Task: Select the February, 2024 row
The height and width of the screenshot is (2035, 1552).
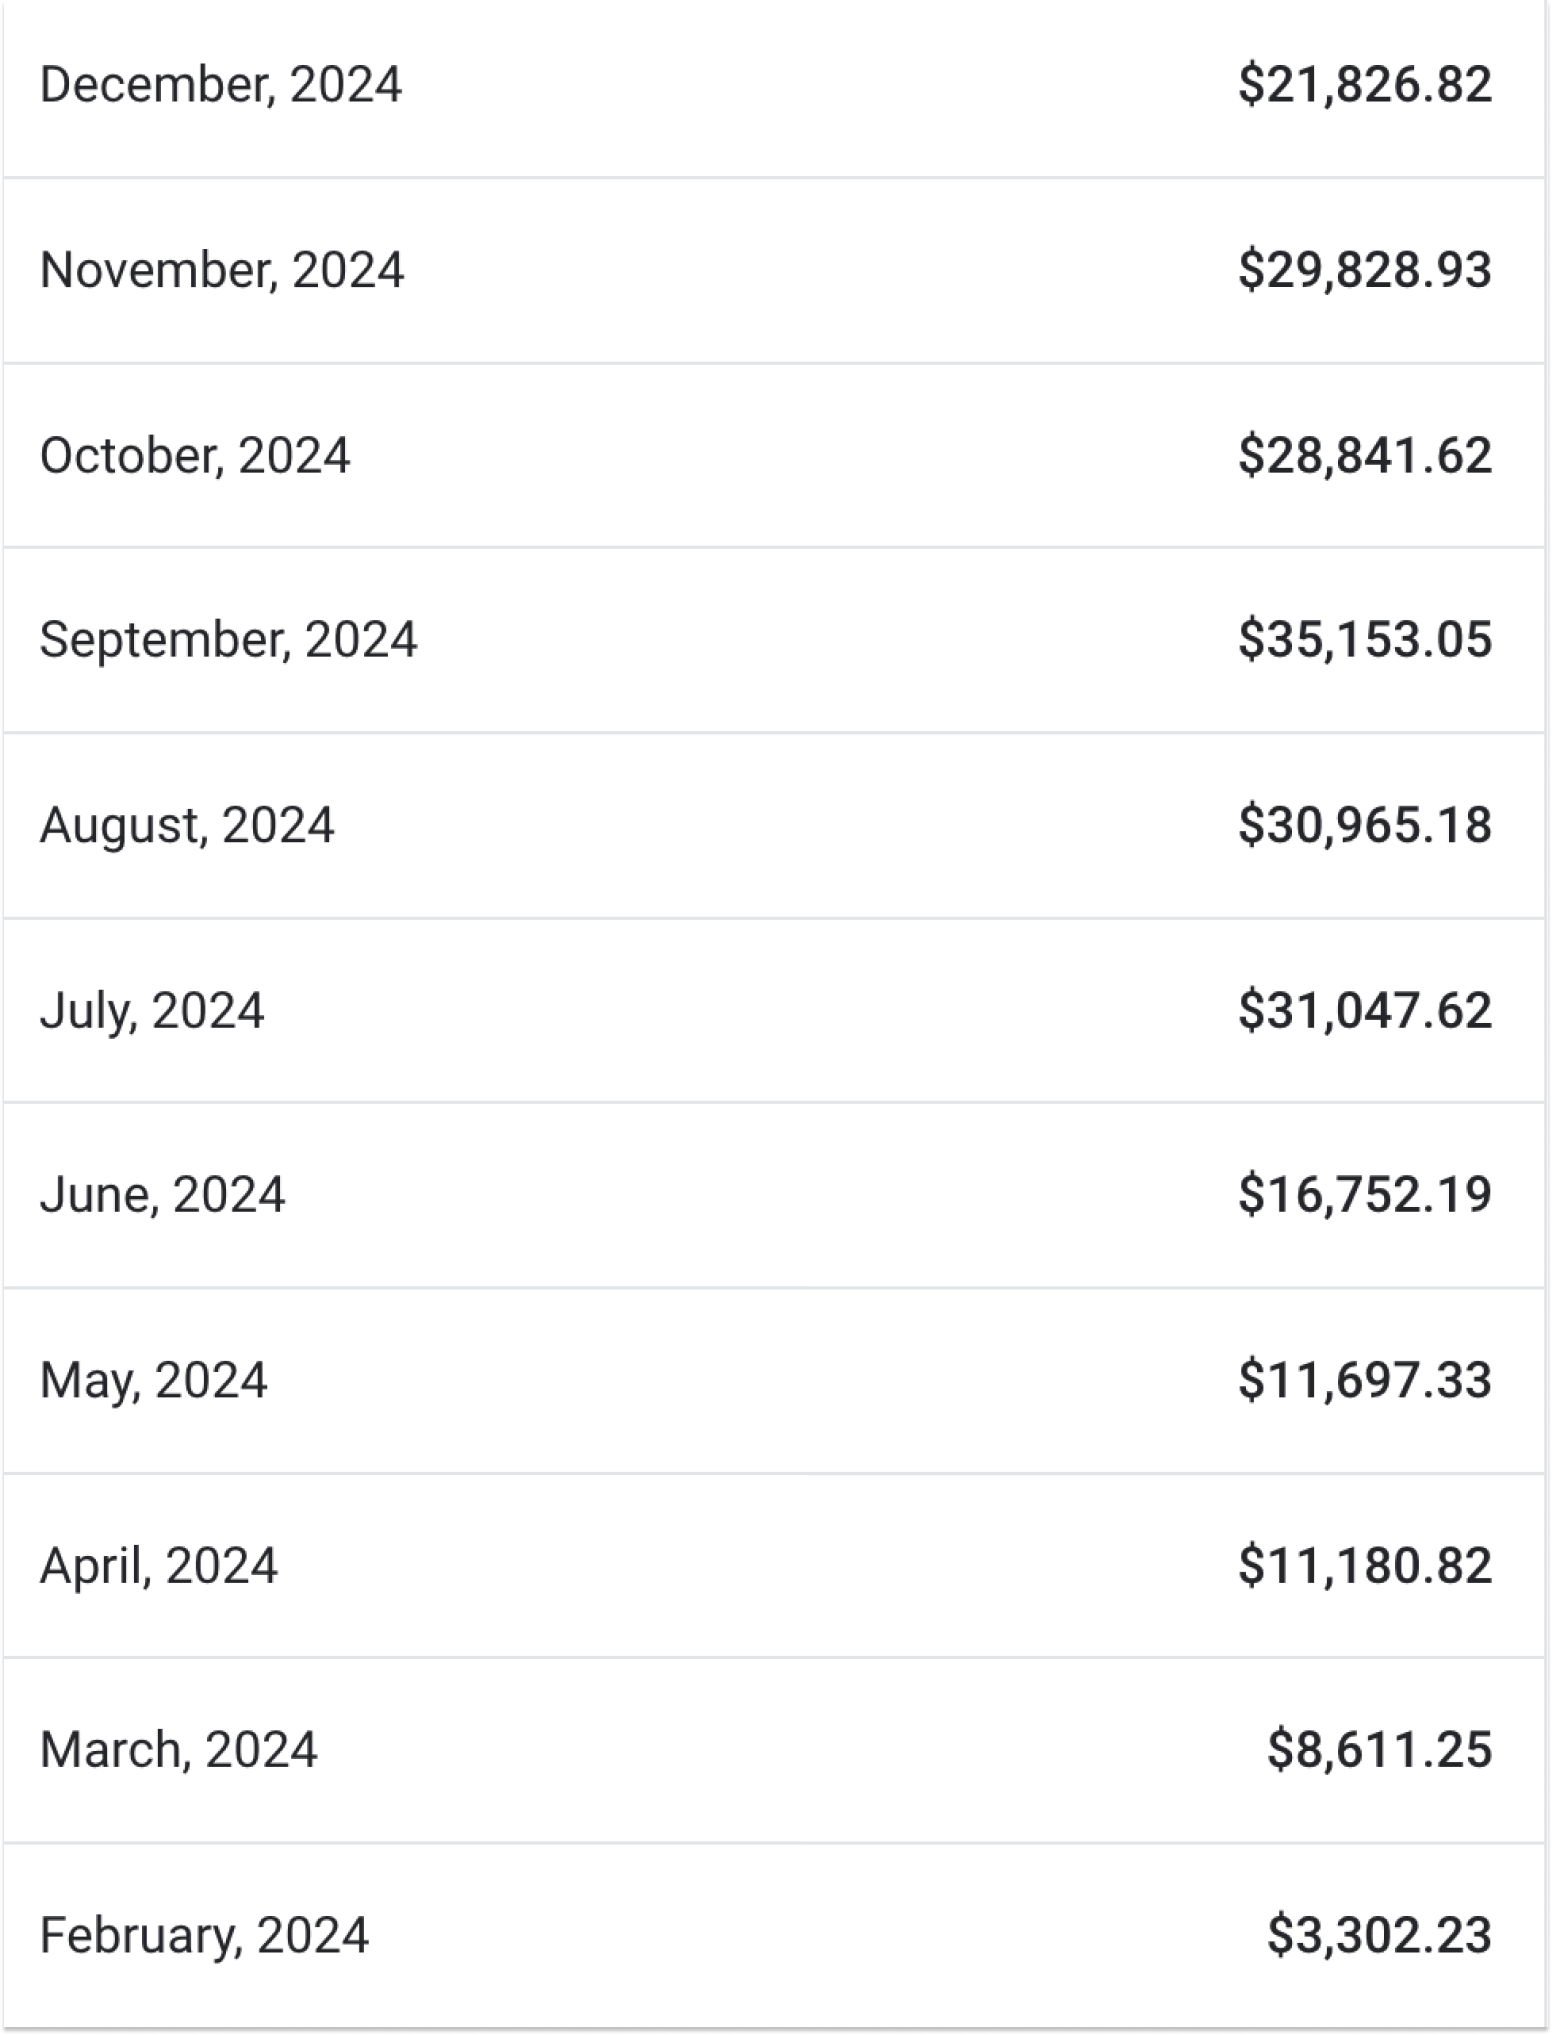Action: point(774,1935)
